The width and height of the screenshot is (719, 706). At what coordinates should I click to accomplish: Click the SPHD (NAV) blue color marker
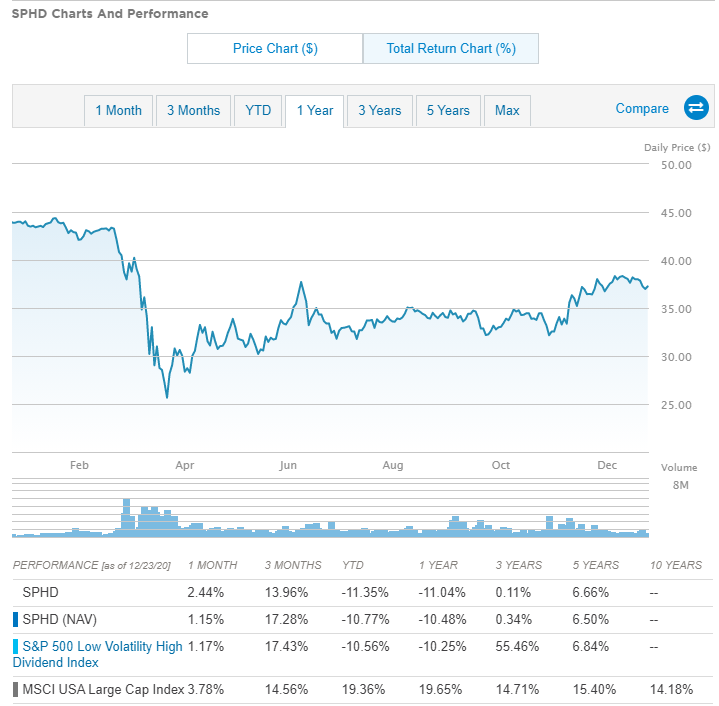pyautogui.click(x=16, y=619)
